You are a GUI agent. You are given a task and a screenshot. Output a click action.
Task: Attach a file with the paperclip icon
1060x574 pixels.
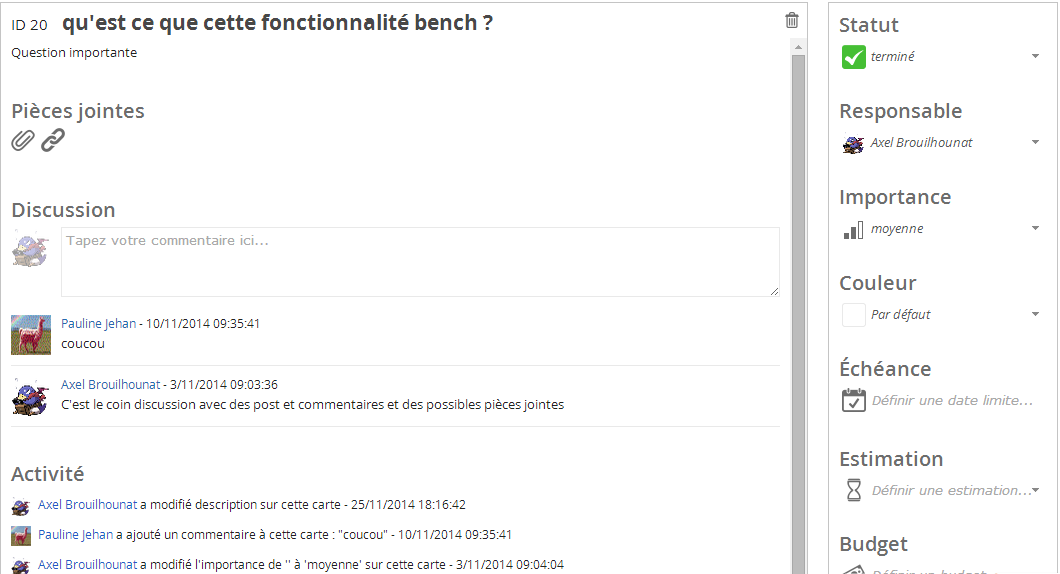(x=23, y=140)
